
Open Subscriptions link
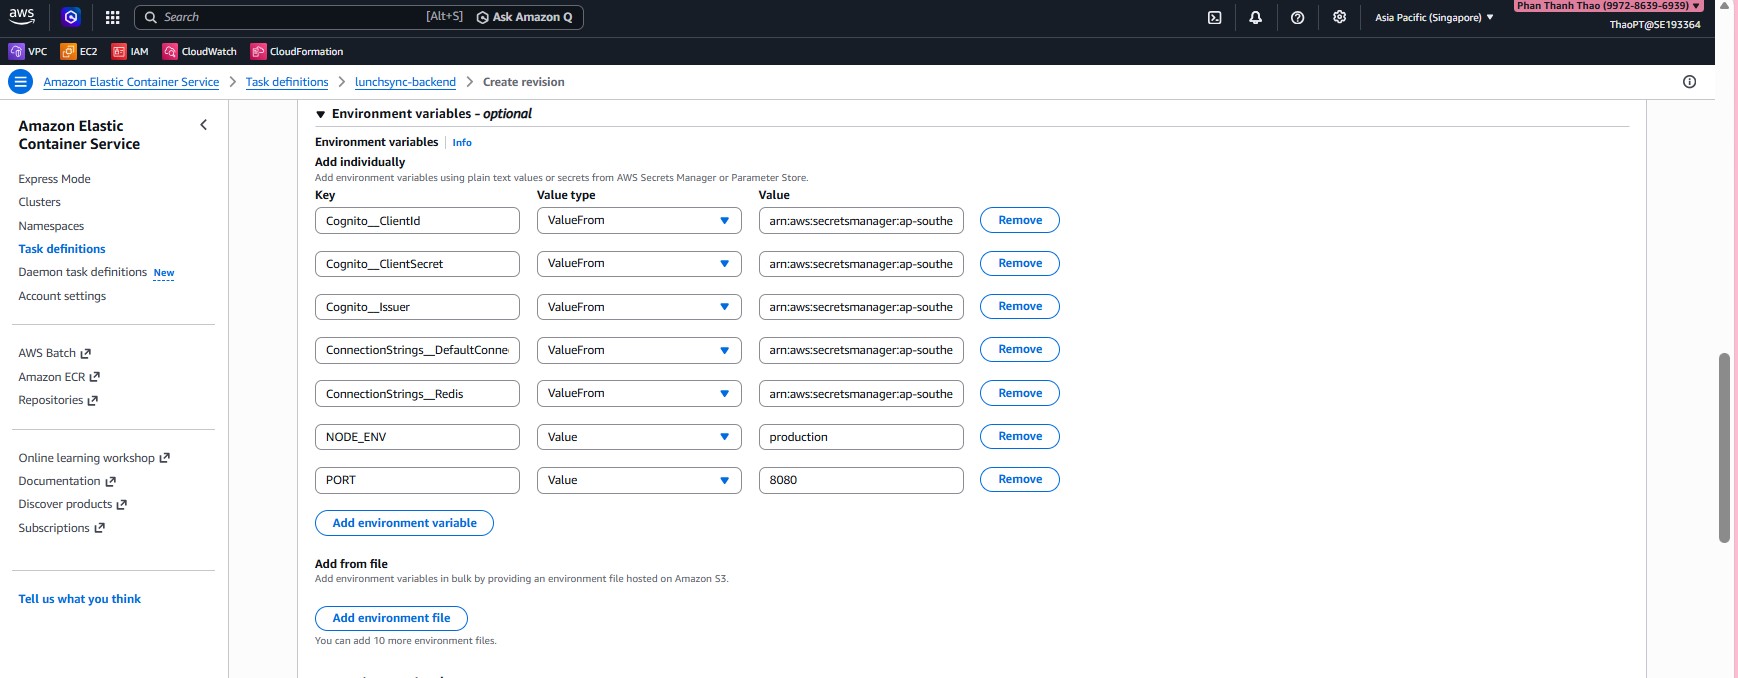[x=61, y=528]
